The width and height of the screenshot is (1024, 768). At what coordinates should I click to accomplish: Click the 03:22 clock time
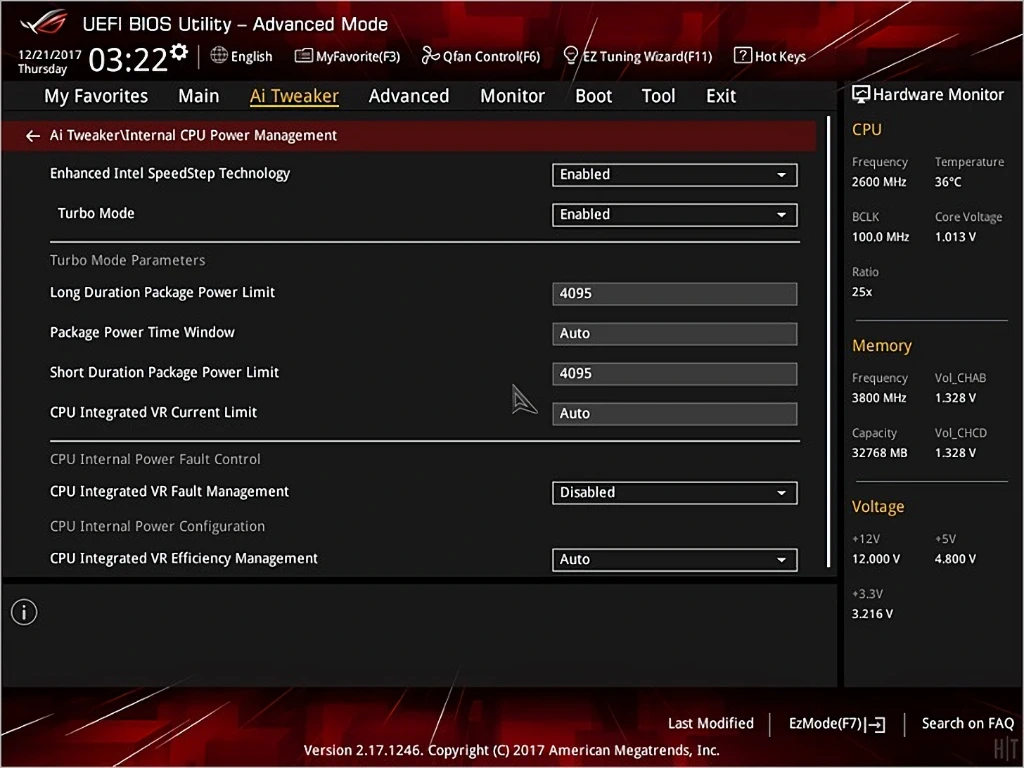(128, 60)
